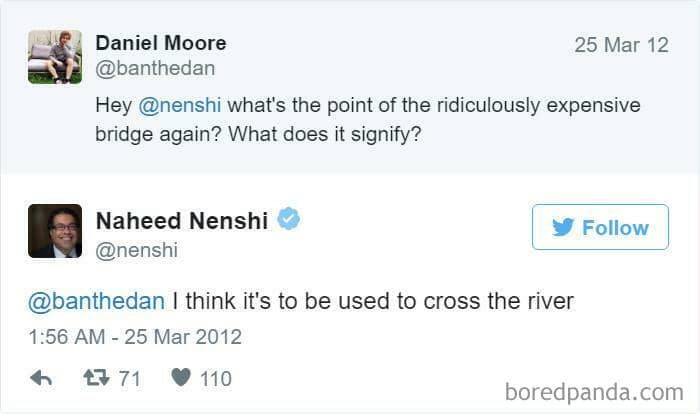The height and width of the screenshot is (414, 700).
Task: Follow Naheed Nenshi
Action: coord(600,227)
